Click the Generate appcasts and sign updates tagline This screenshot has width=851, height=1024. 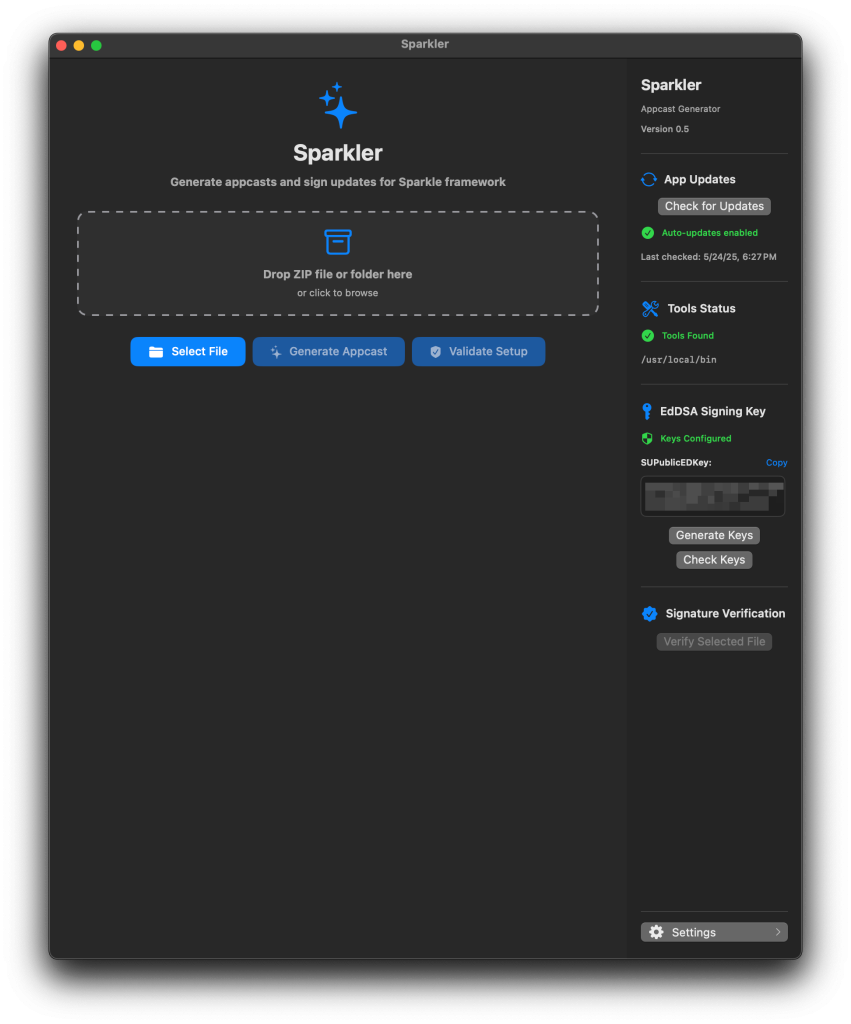point(338,182)
